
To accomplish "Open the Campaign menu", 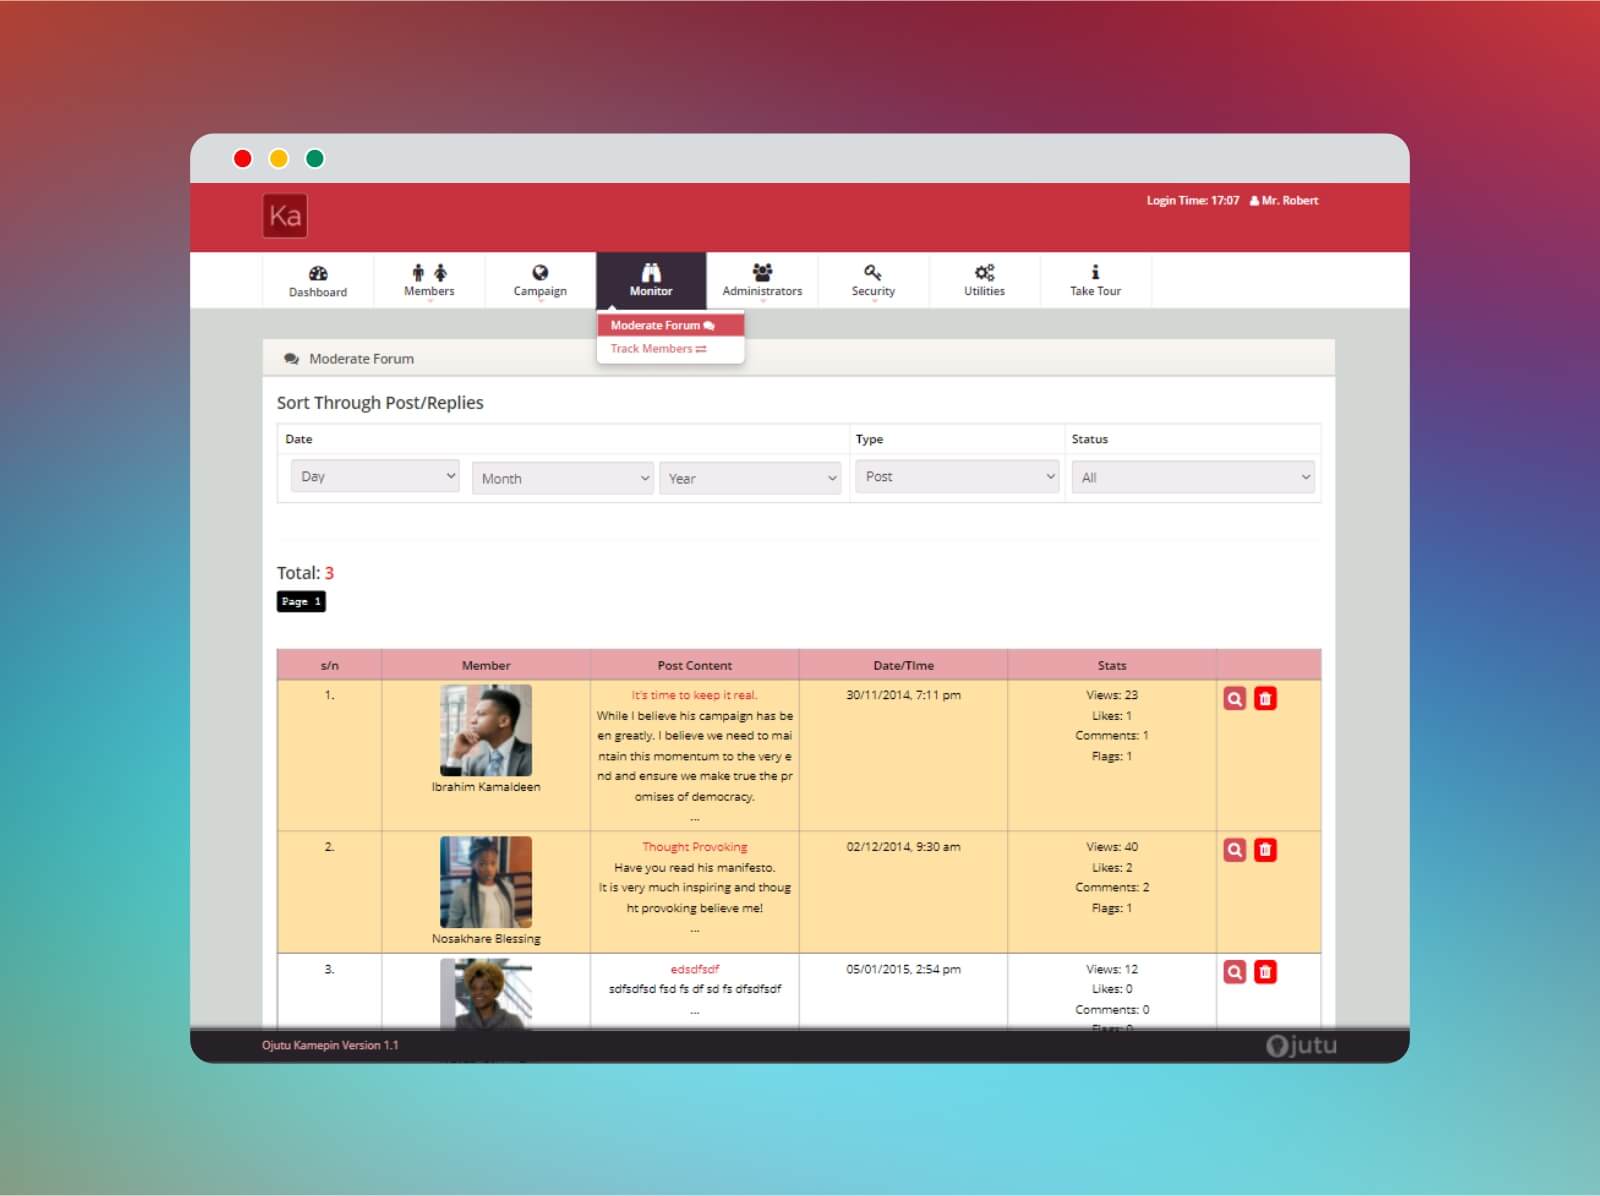I will [x=540, y=281].
